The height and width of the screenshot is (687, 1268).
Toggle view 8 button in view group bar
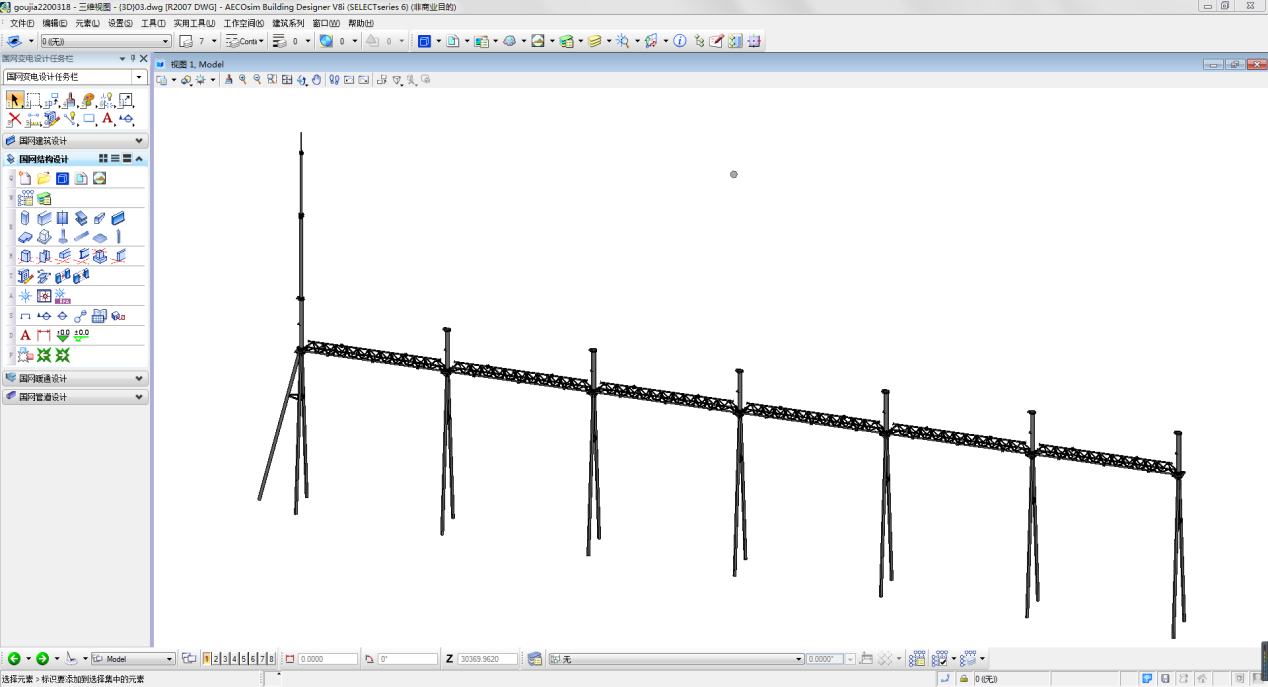(x=271, y=659)
